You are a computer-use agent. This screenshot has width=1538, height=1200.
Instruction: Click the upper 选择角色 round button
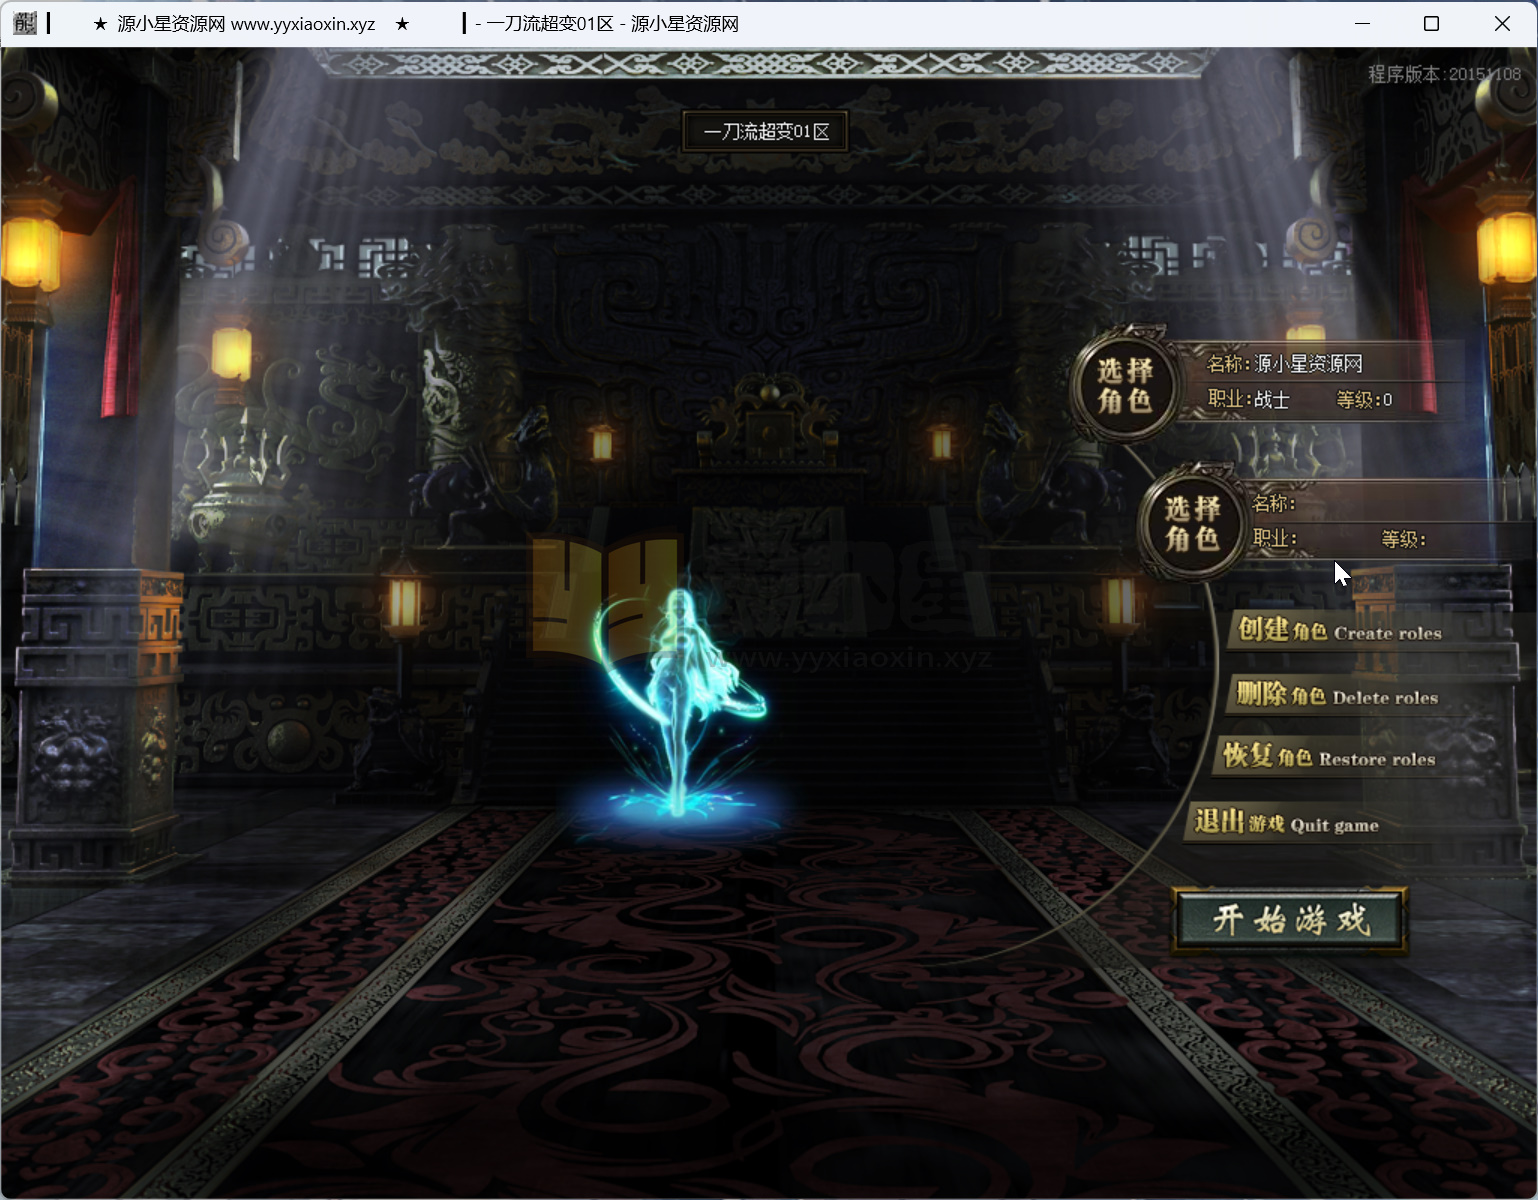click(1124, 385)
